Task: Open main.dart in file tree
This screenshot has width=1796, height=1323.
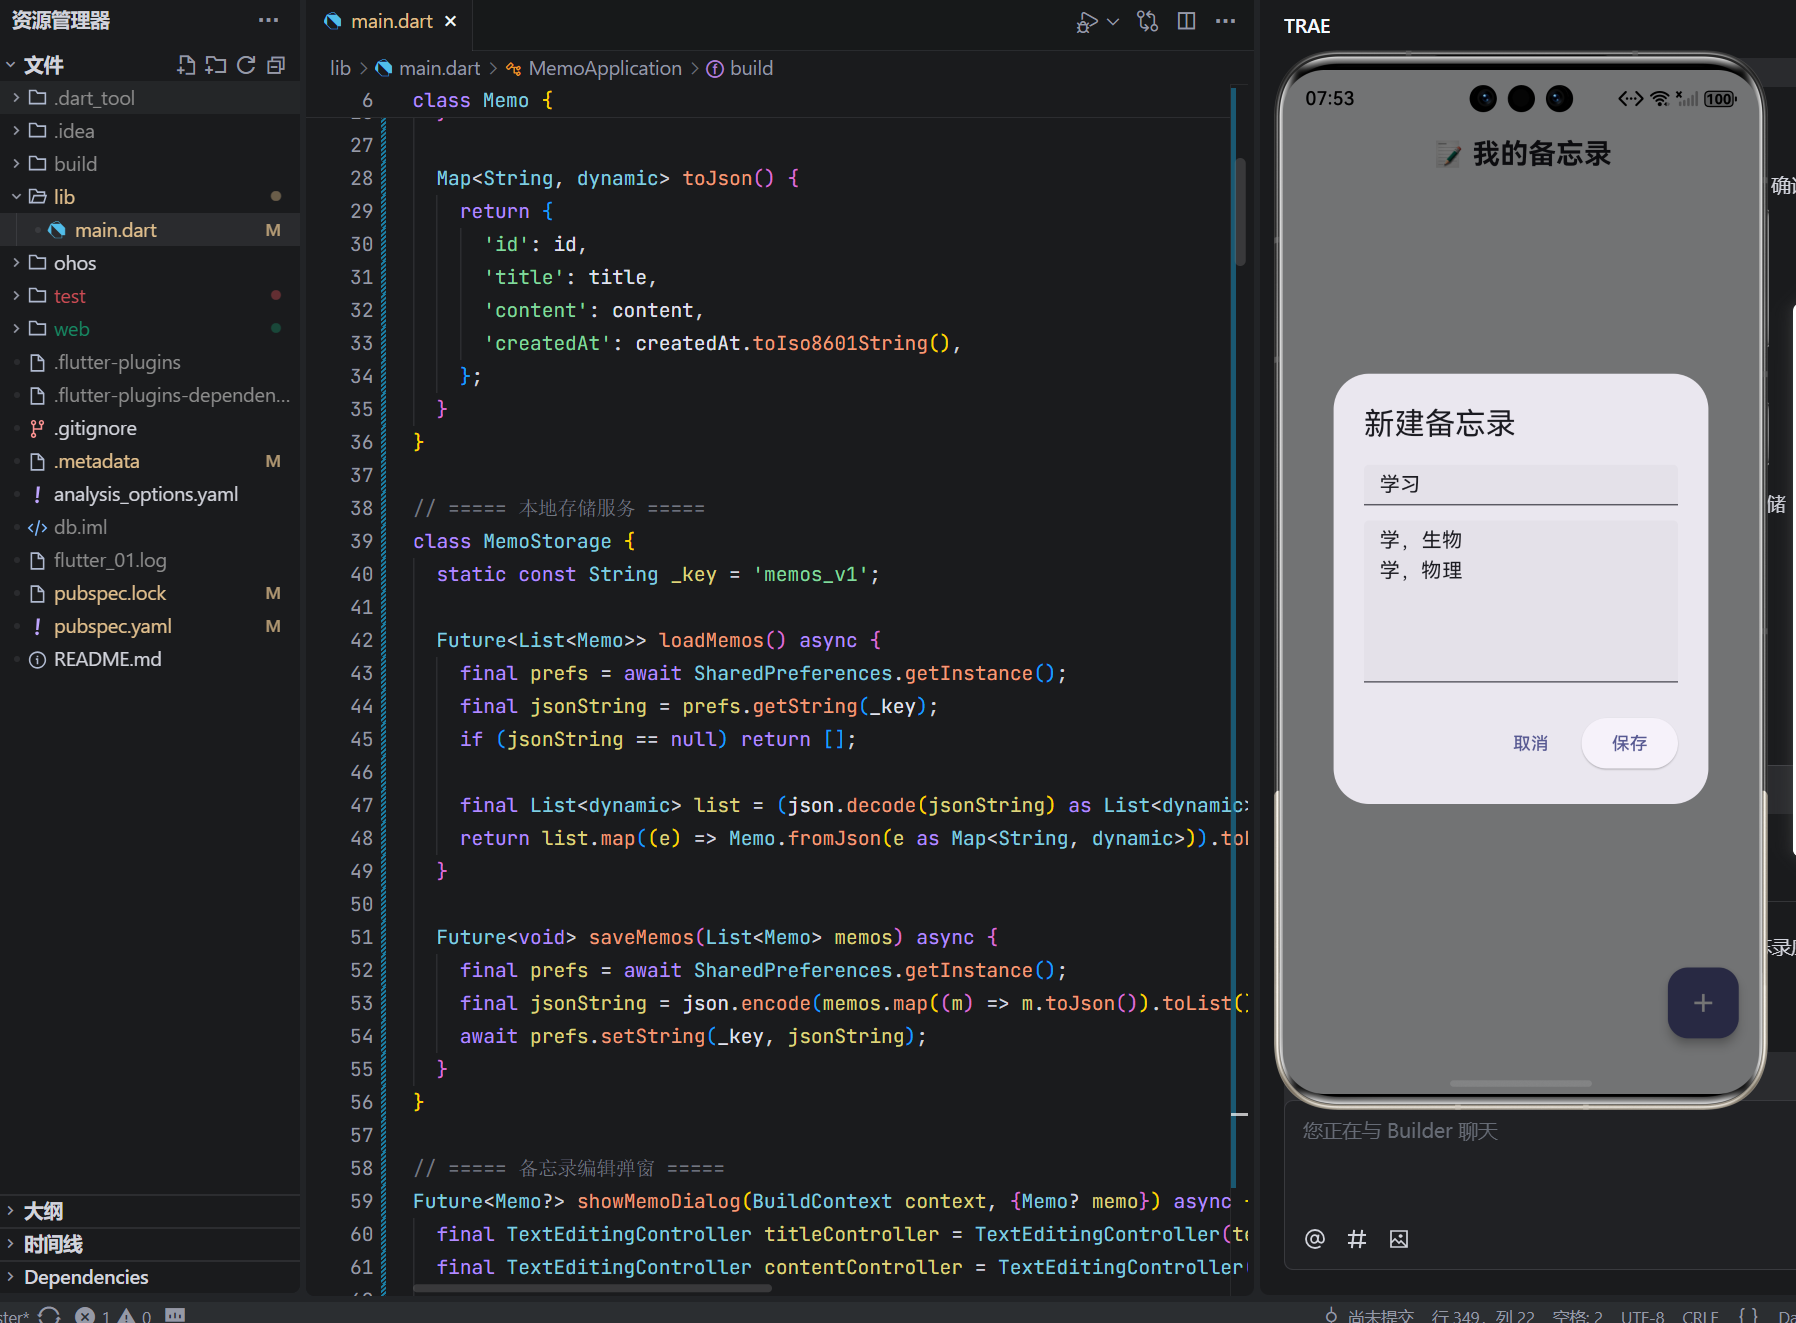Action: [x=150, y=230]
